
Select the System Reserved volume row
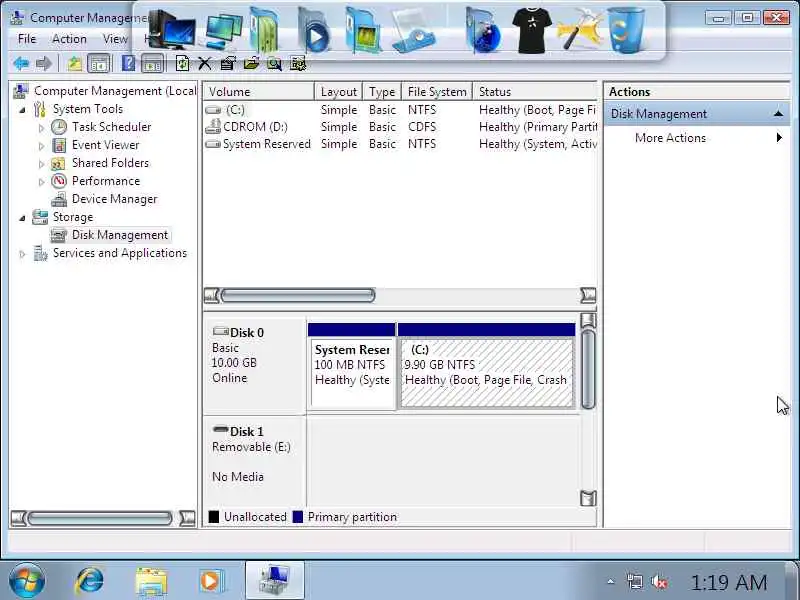pyautogui.click(x=400, y=144)
